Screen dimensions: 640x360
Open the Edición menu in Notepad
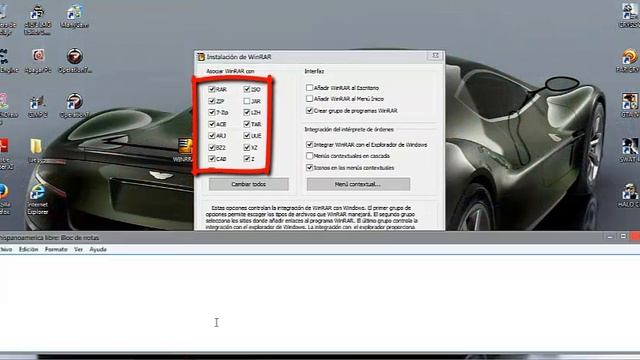pyautogui.click(x=28, y=249)
